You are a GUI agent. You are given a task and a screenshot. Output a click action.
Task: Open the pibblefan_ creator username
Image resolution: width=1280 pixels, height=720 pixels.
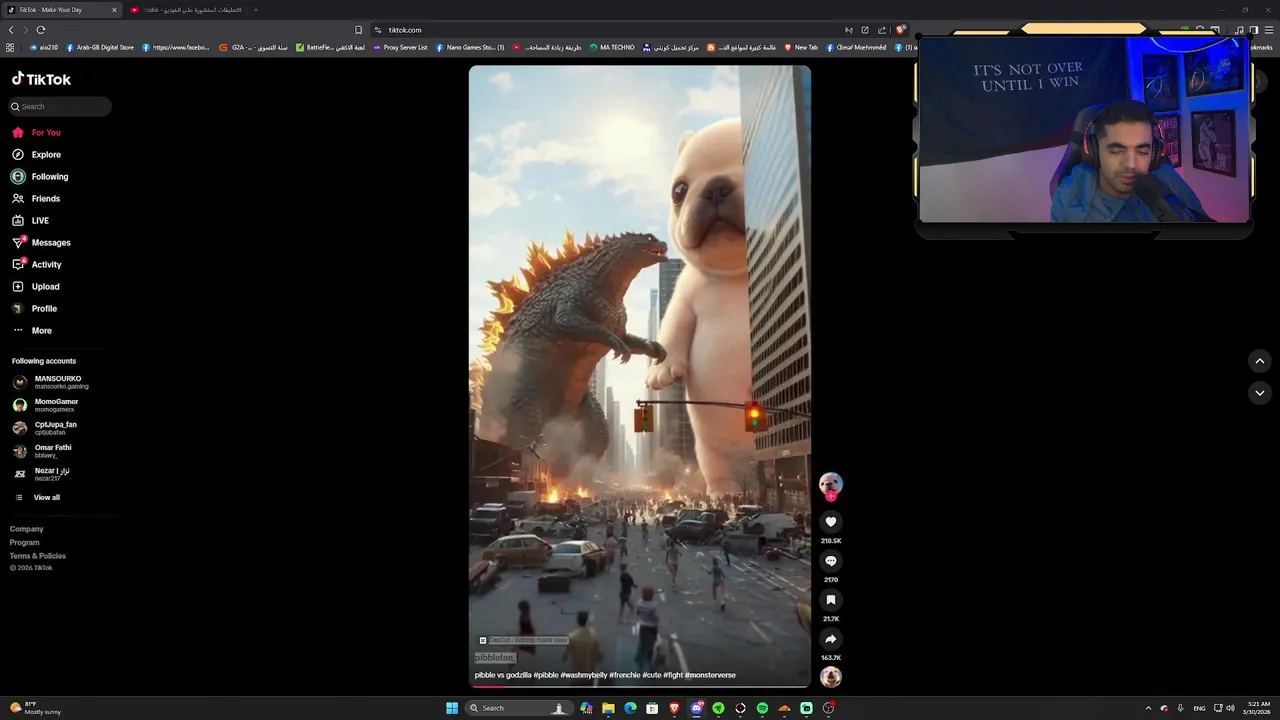(x=494, y=658)
